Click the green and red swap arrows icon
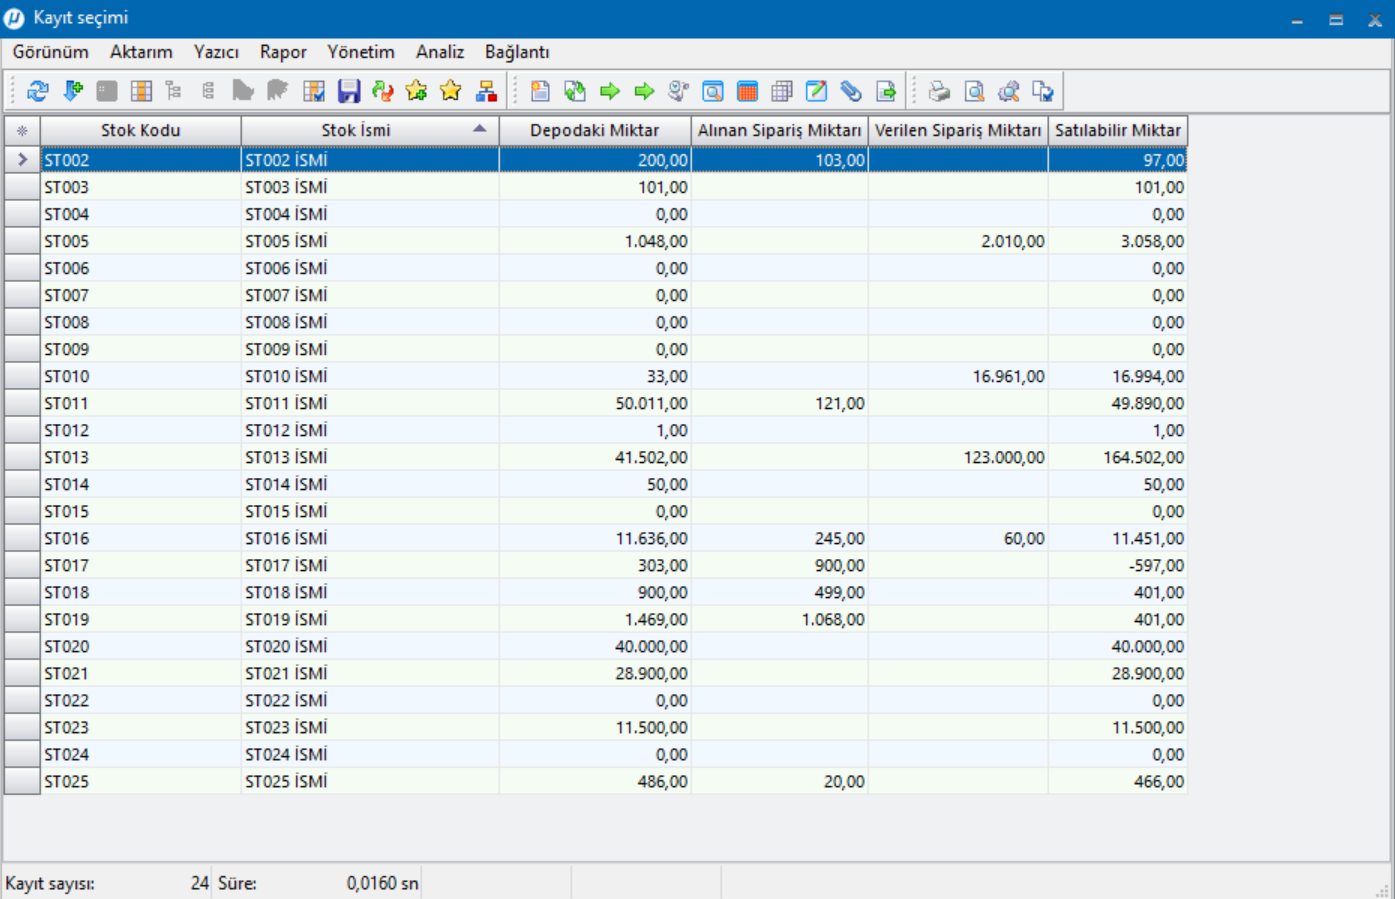The height and width of the screenshot is (899, 1395). point(382,91)
